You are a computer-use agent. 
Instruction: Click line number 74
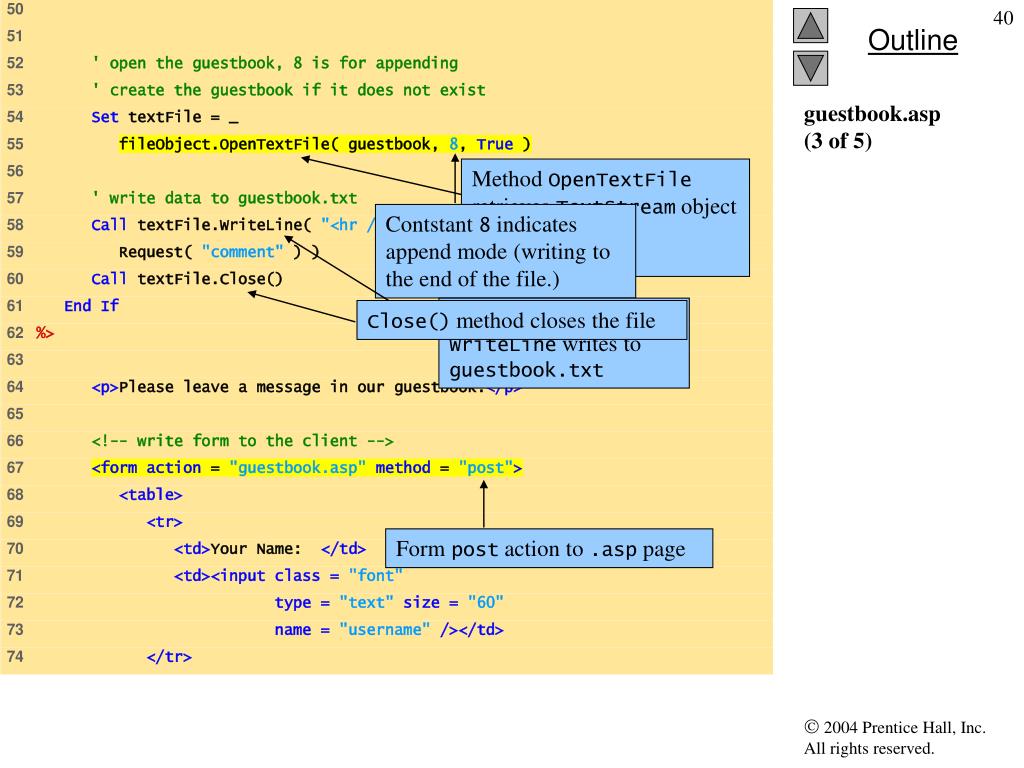15,656
